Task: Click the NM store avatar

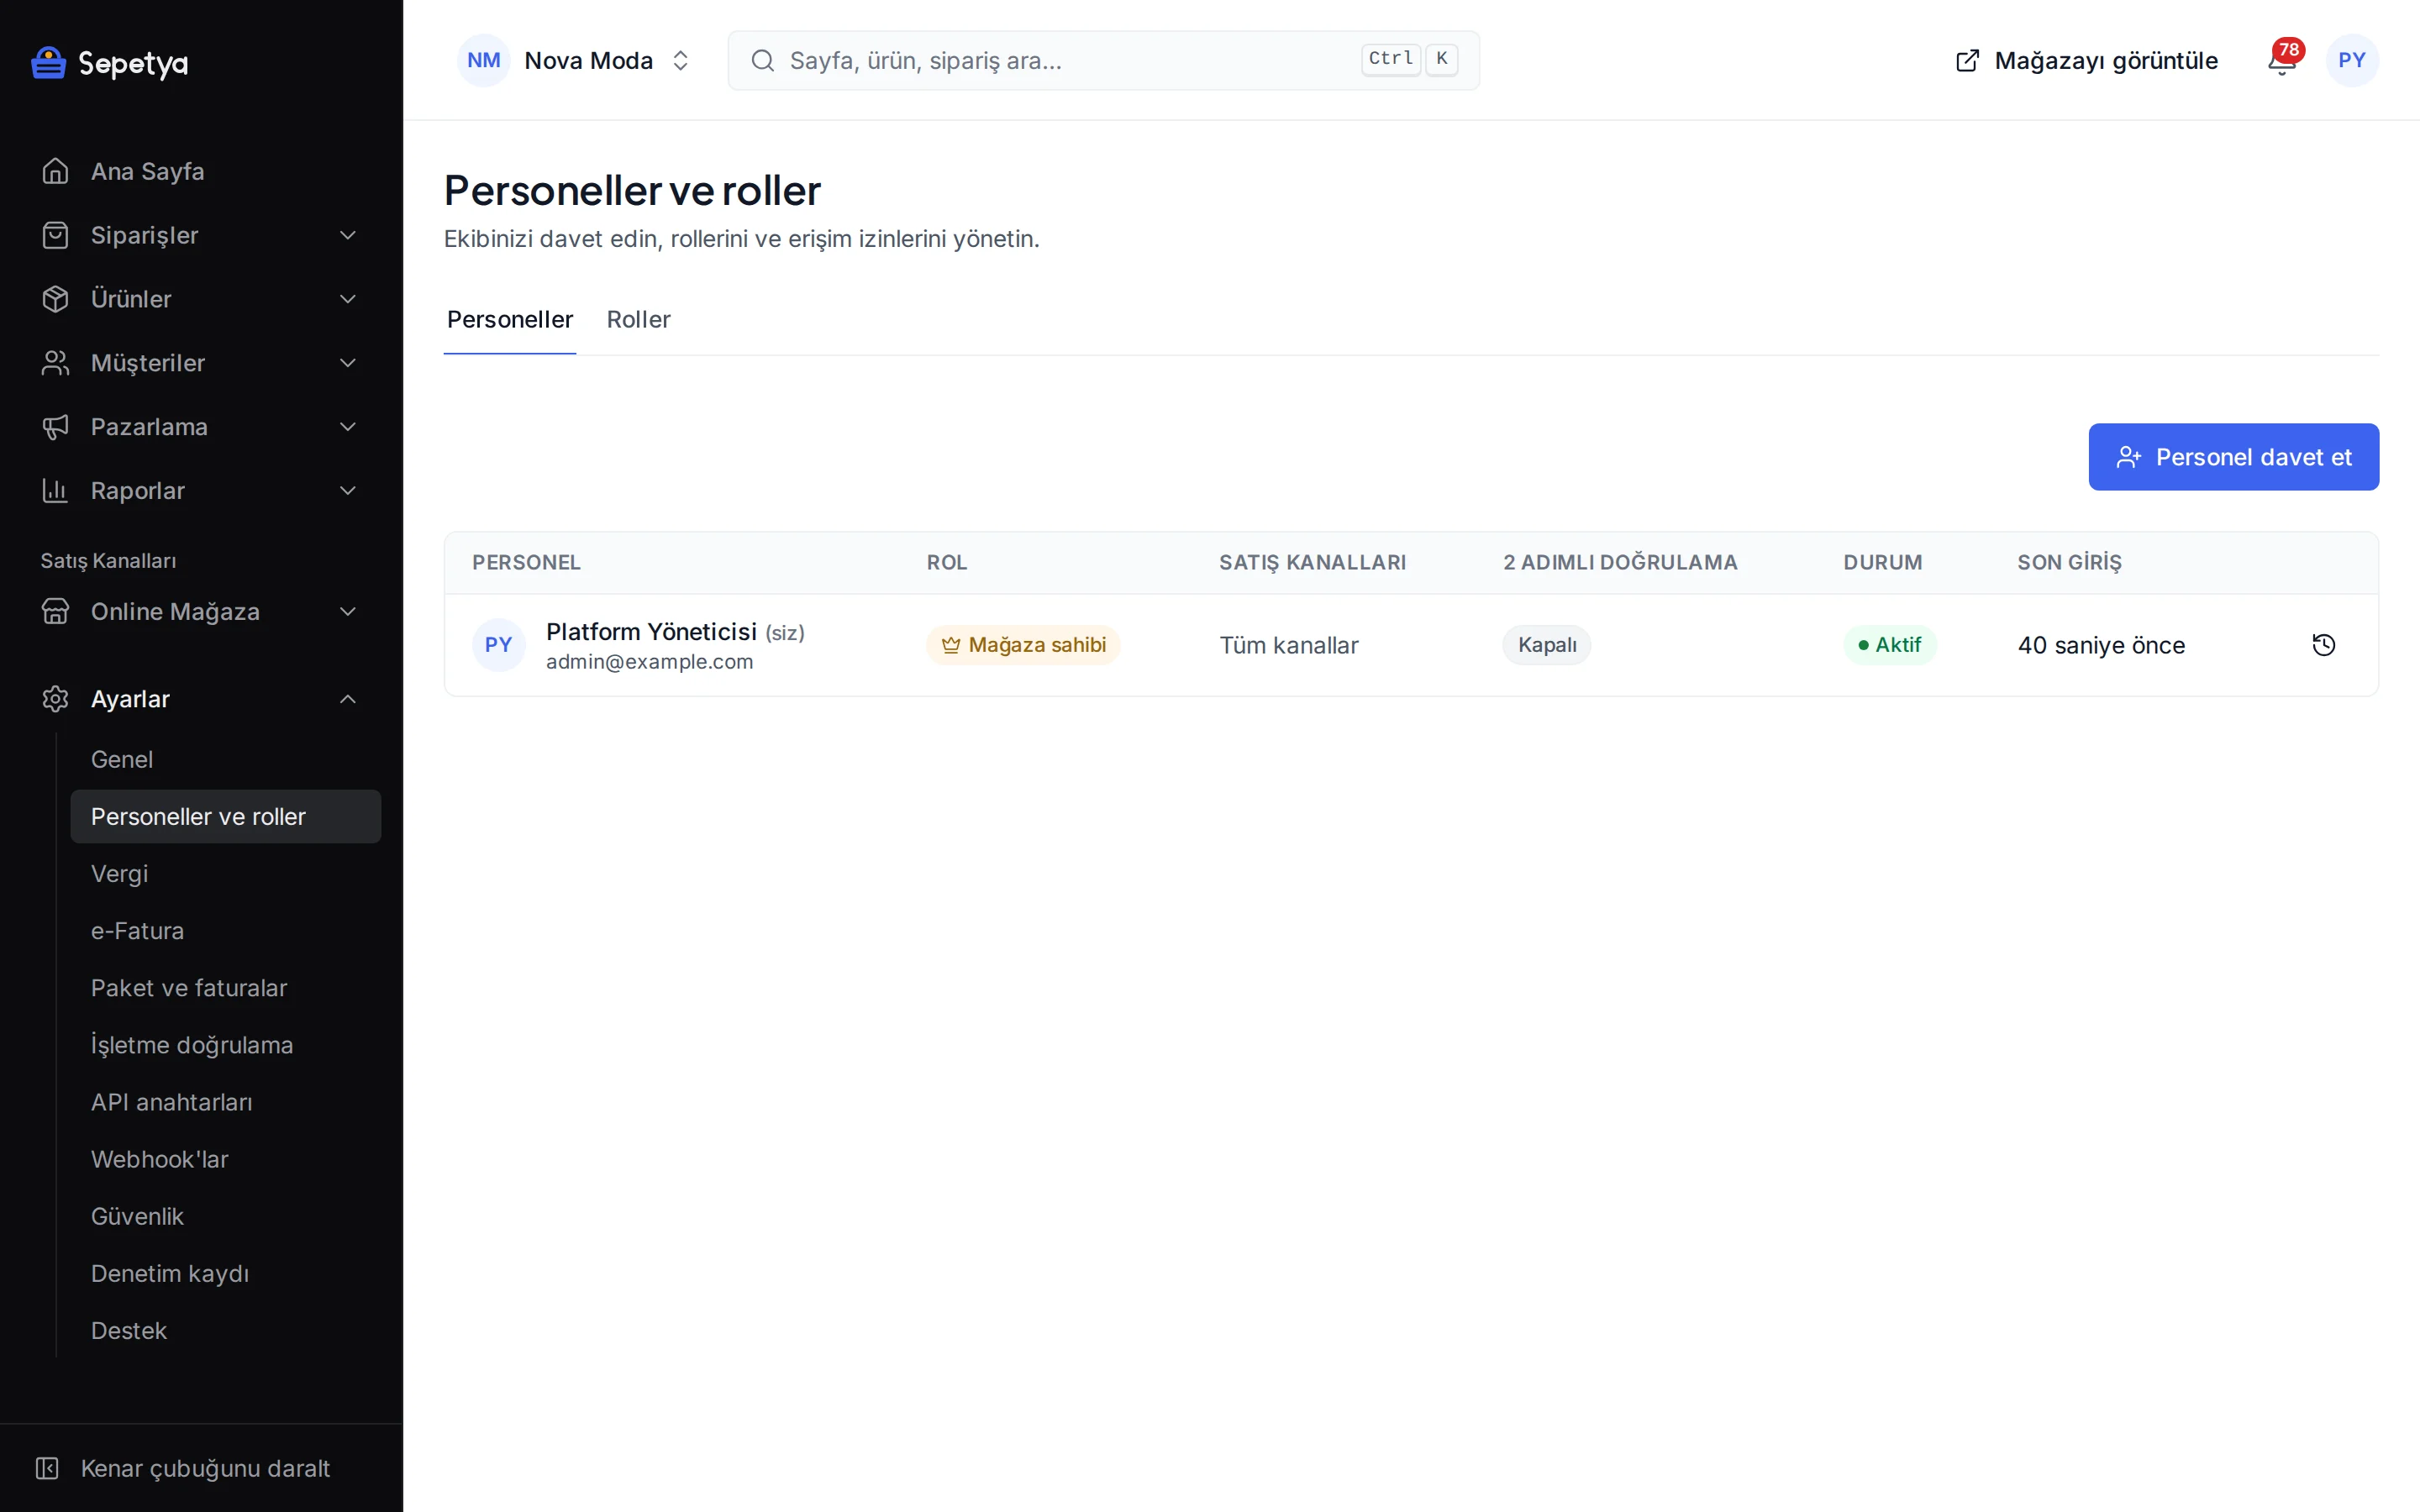Action: 484,60
